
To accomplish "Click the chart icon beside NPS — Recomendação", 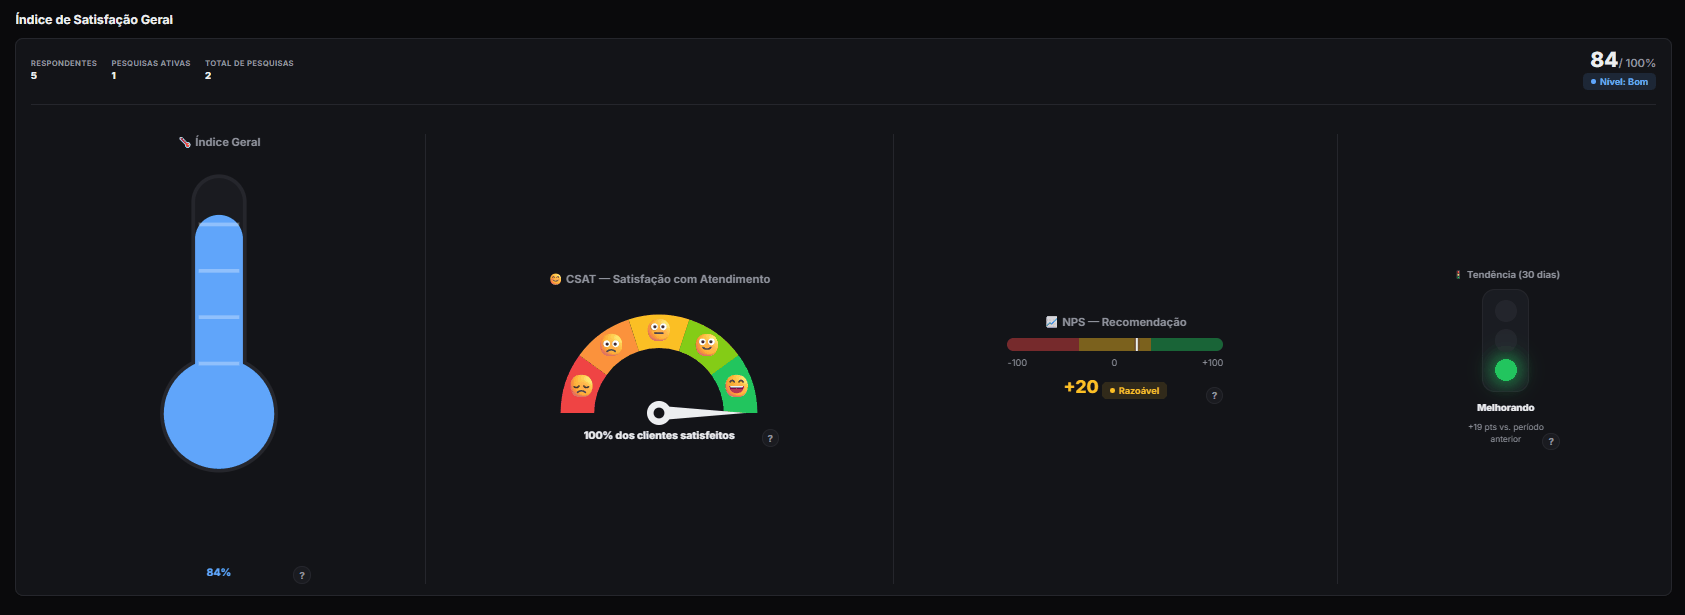I will coord(1051,322).
